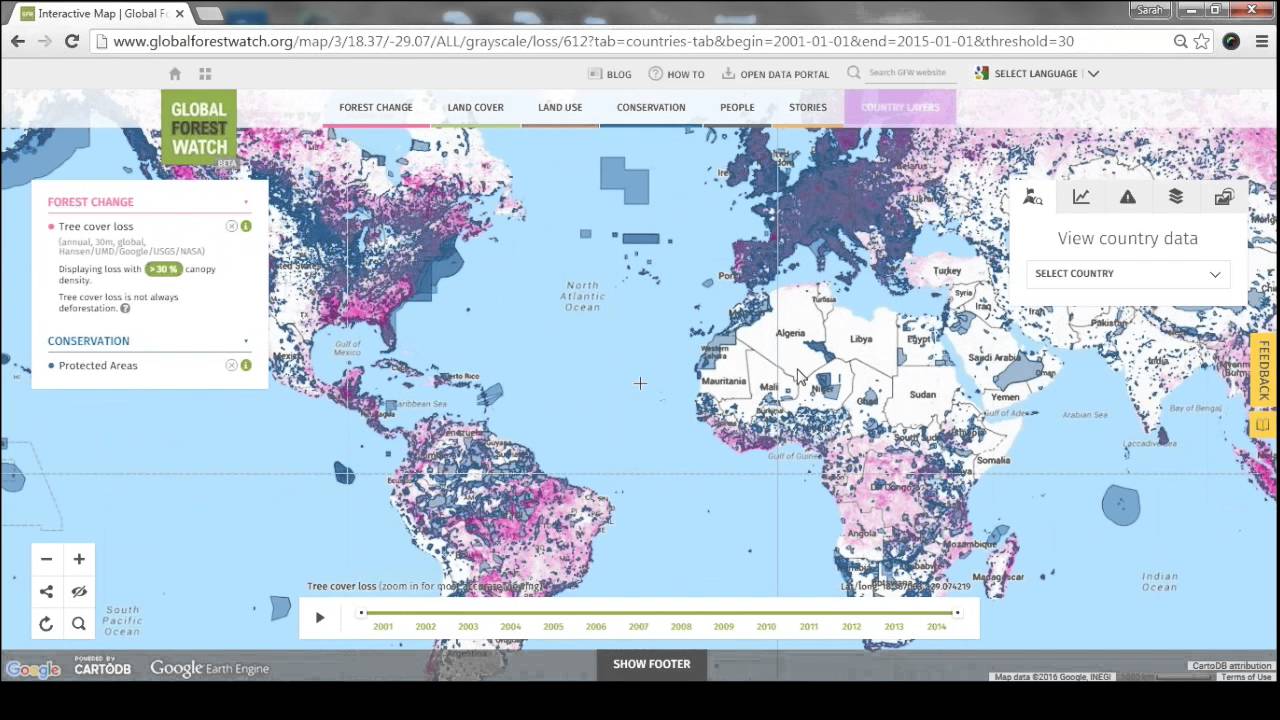Viewport: 1280px width, 720px height.
Task: Select the Interactive Map browser tab
Action: [101, 13]
